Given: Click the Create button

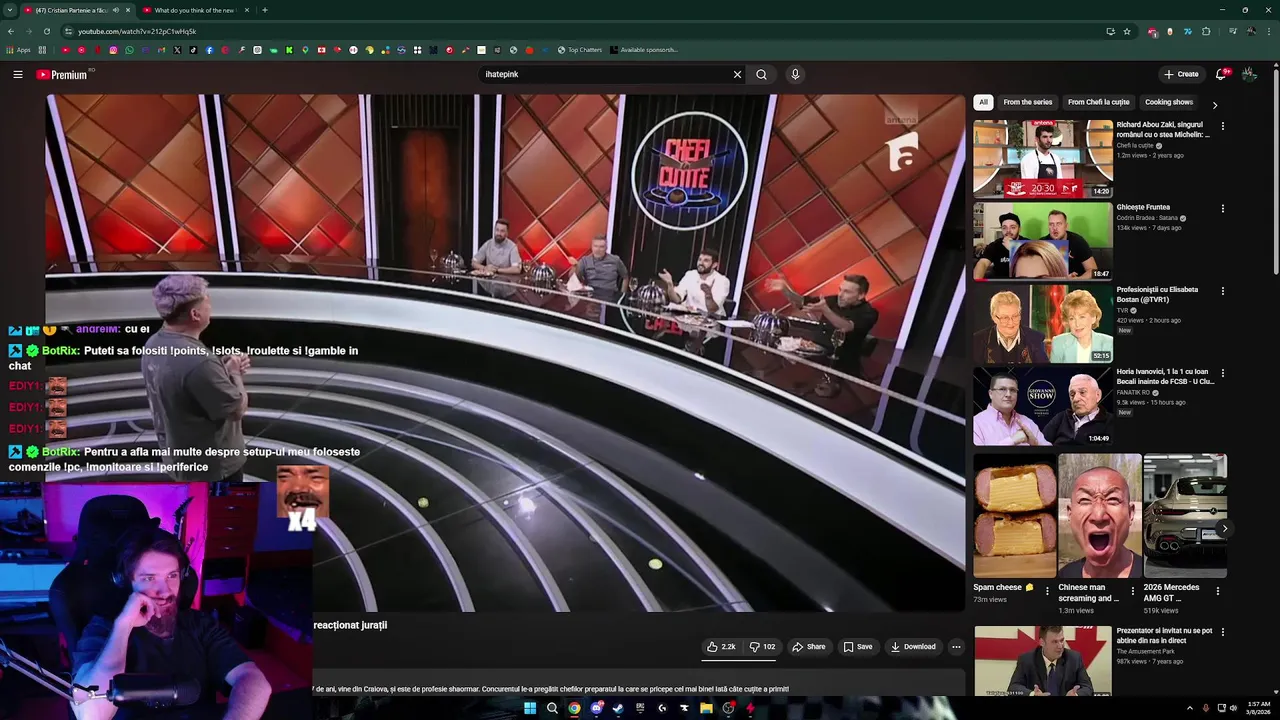Looking at the screenshot, I should pyautogui.click(x=1181, y=74).
